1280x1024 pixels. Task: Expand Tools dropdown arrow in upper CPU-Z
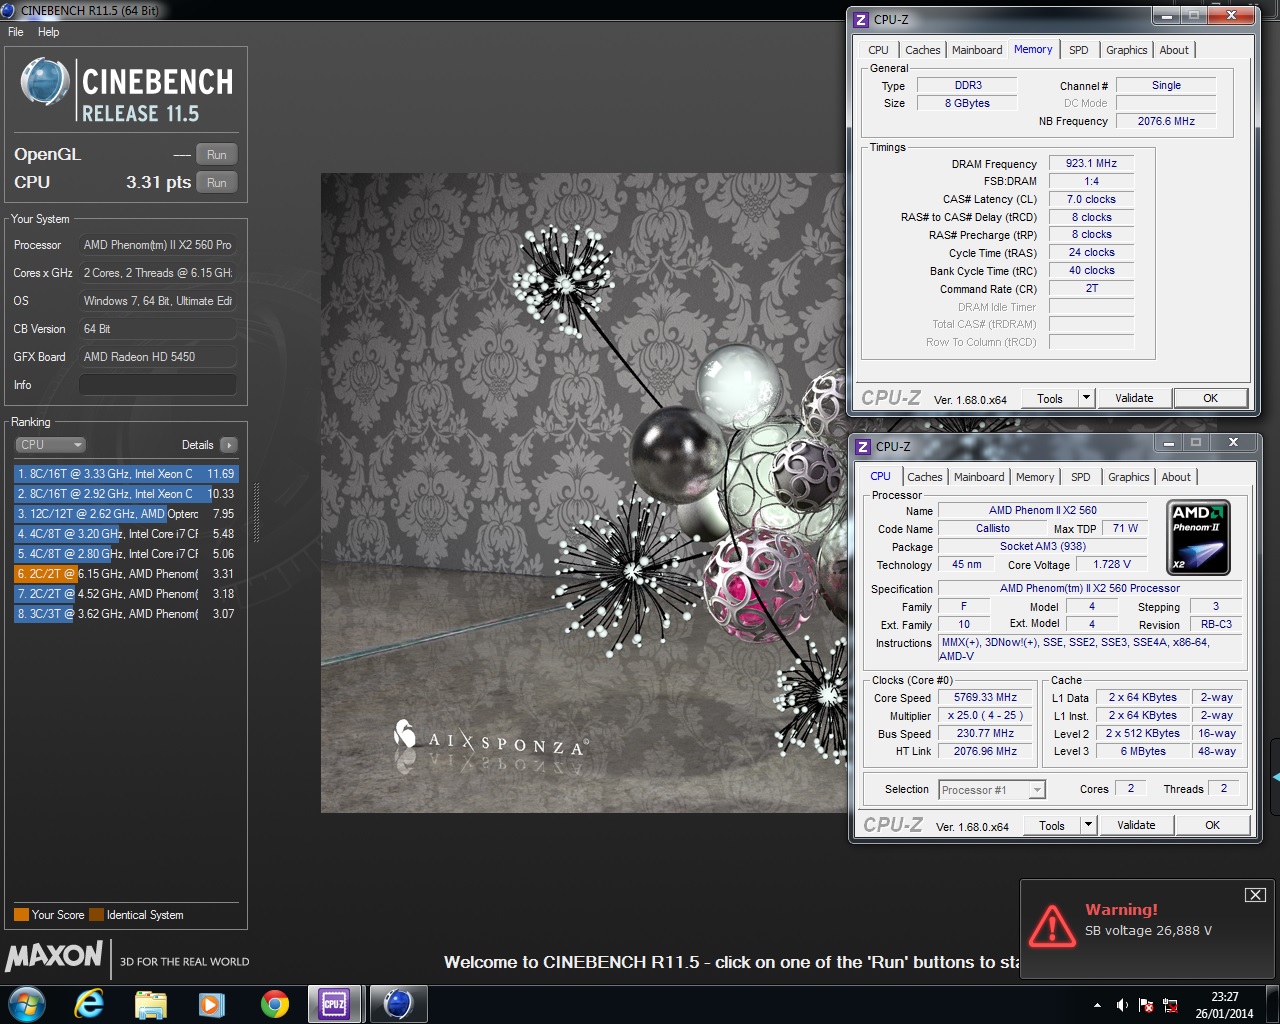click(x=1086, y=398)
